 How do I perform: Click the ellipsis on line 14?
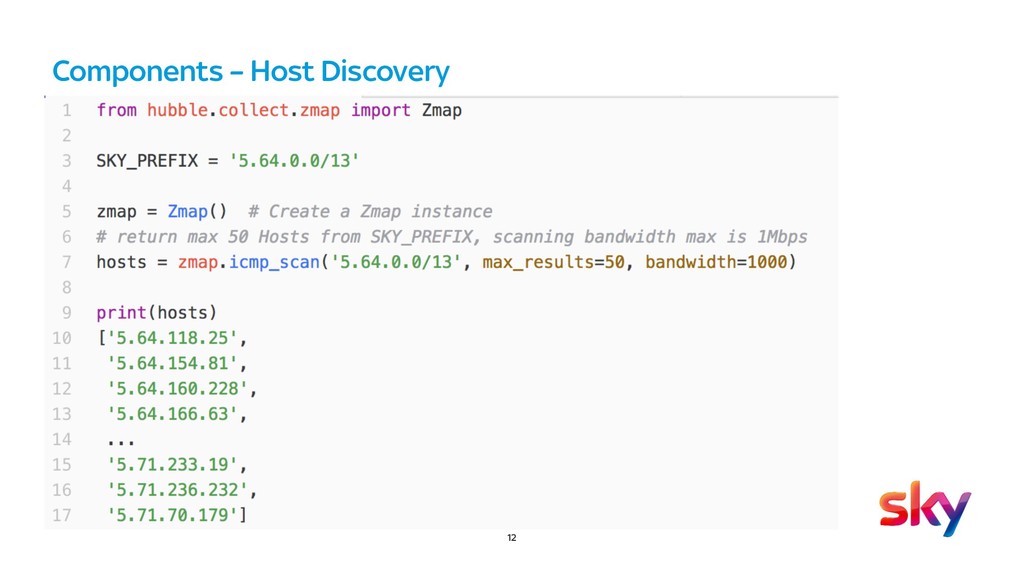[121, 442]
